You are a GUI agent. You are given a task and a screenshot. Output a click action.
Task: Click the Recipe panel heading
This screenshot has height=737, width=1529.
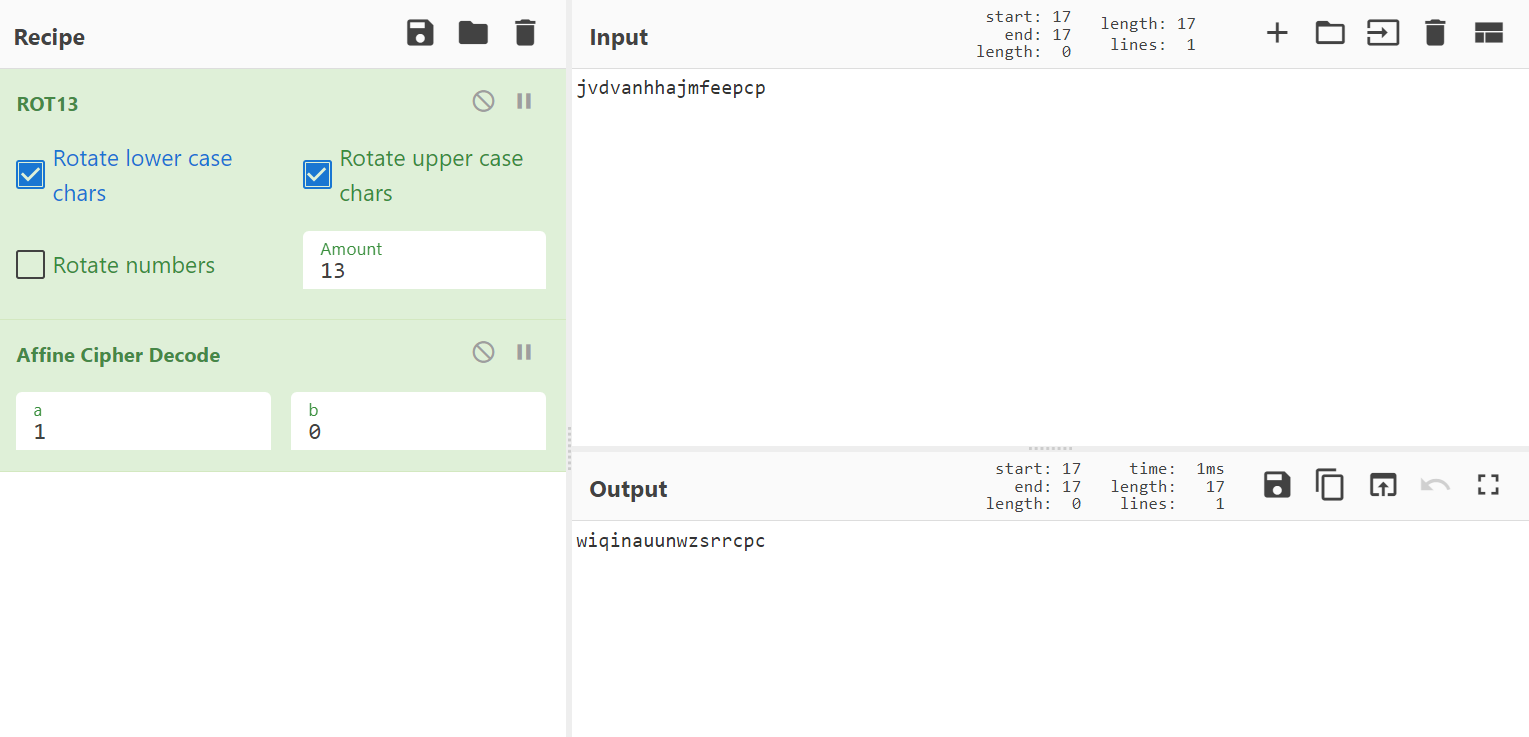[49, 37]
